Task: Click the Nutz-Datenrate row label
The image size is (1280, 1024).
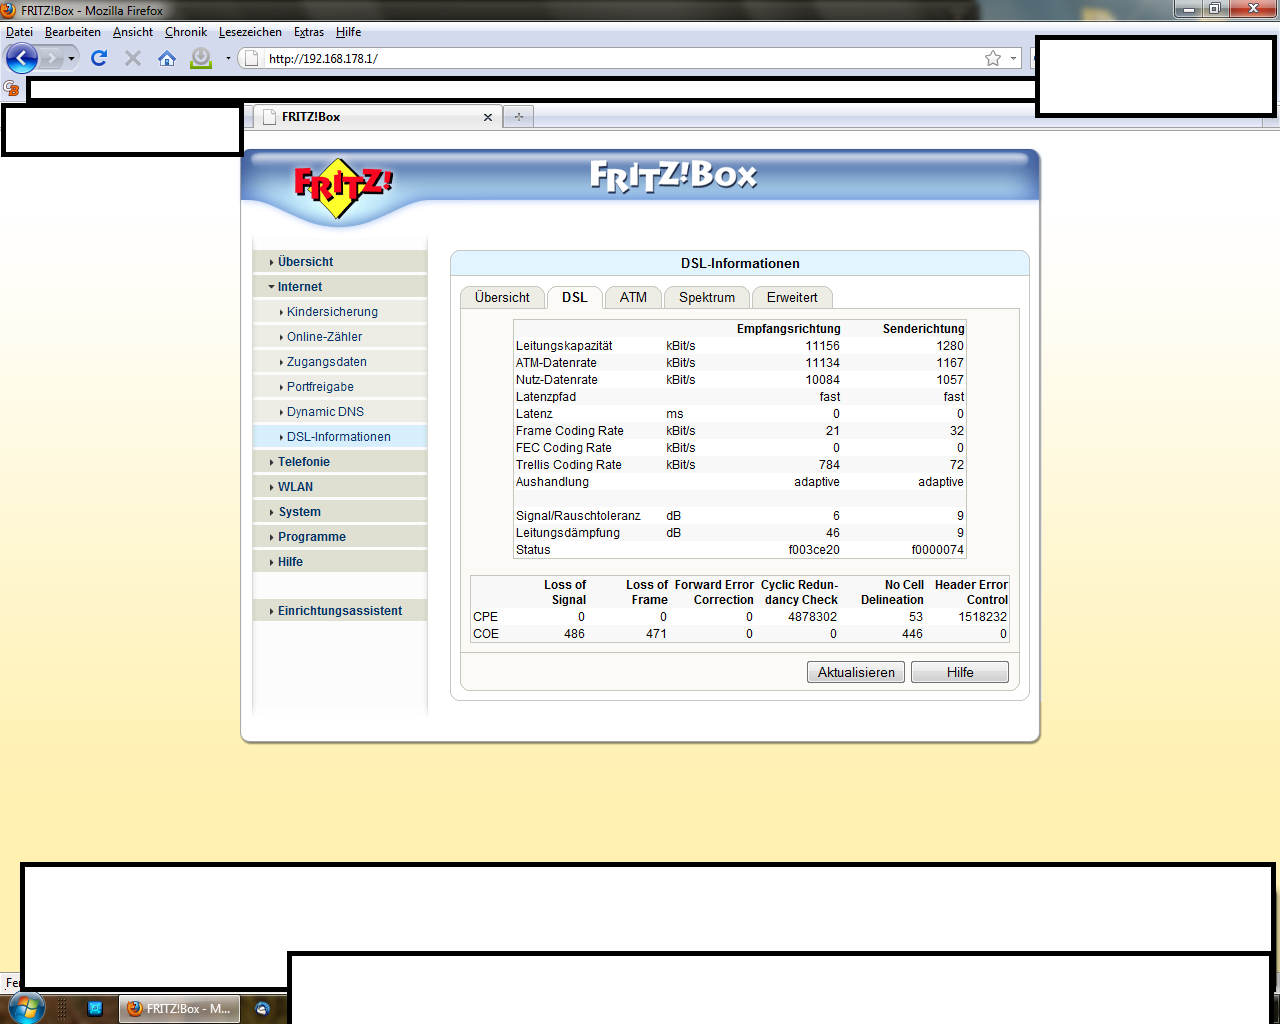Action: pyautogui.click(x=557, y=380)
